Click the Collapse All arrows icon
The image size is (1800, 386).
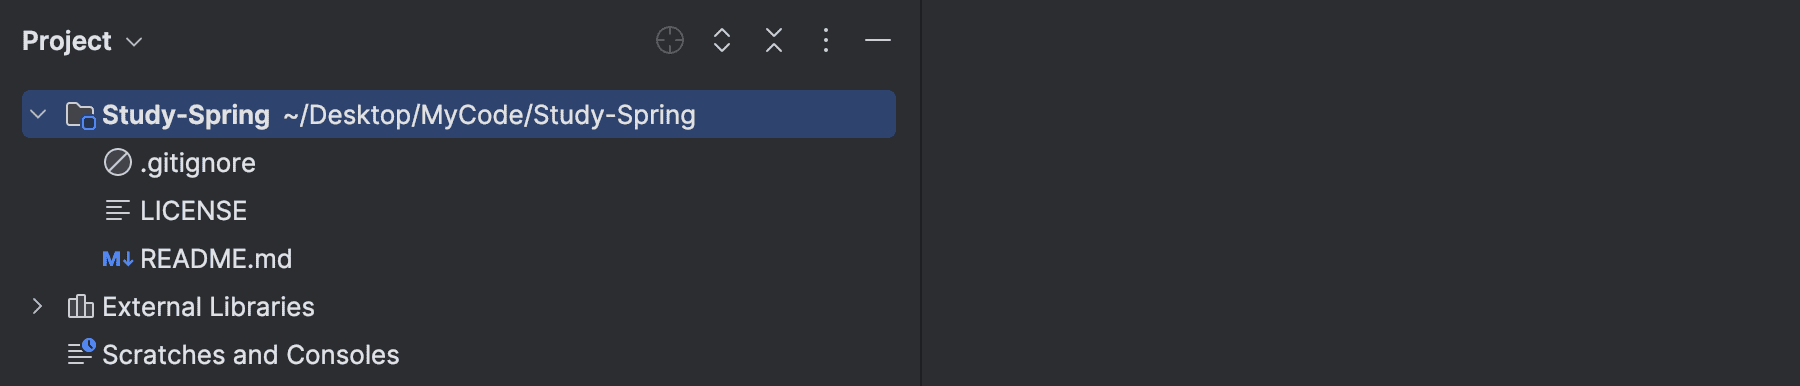[774, 40]
